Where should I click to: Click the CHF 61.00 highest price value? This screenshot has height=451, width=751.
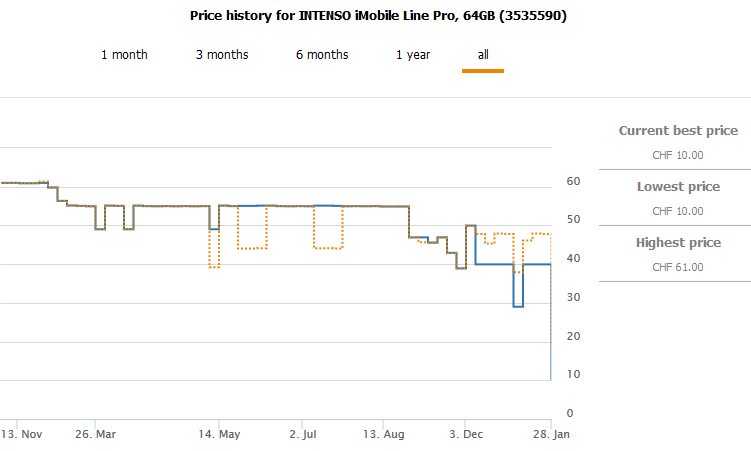(678, 267)
